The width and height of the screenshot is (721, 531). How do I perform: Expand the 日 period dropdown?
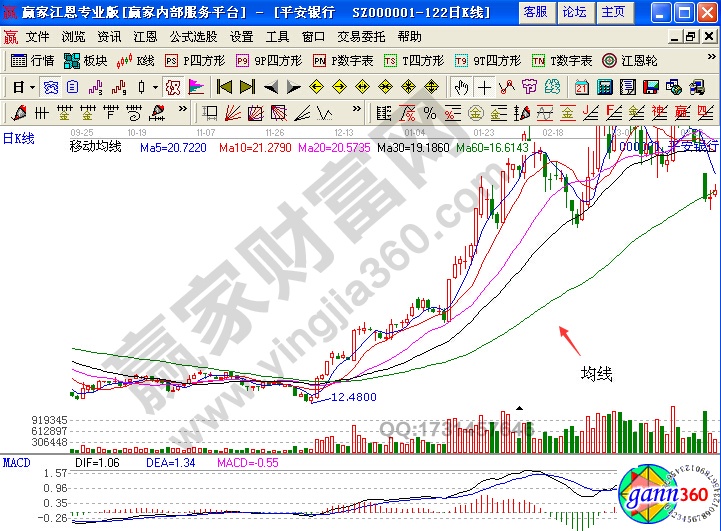click(19, 86)
